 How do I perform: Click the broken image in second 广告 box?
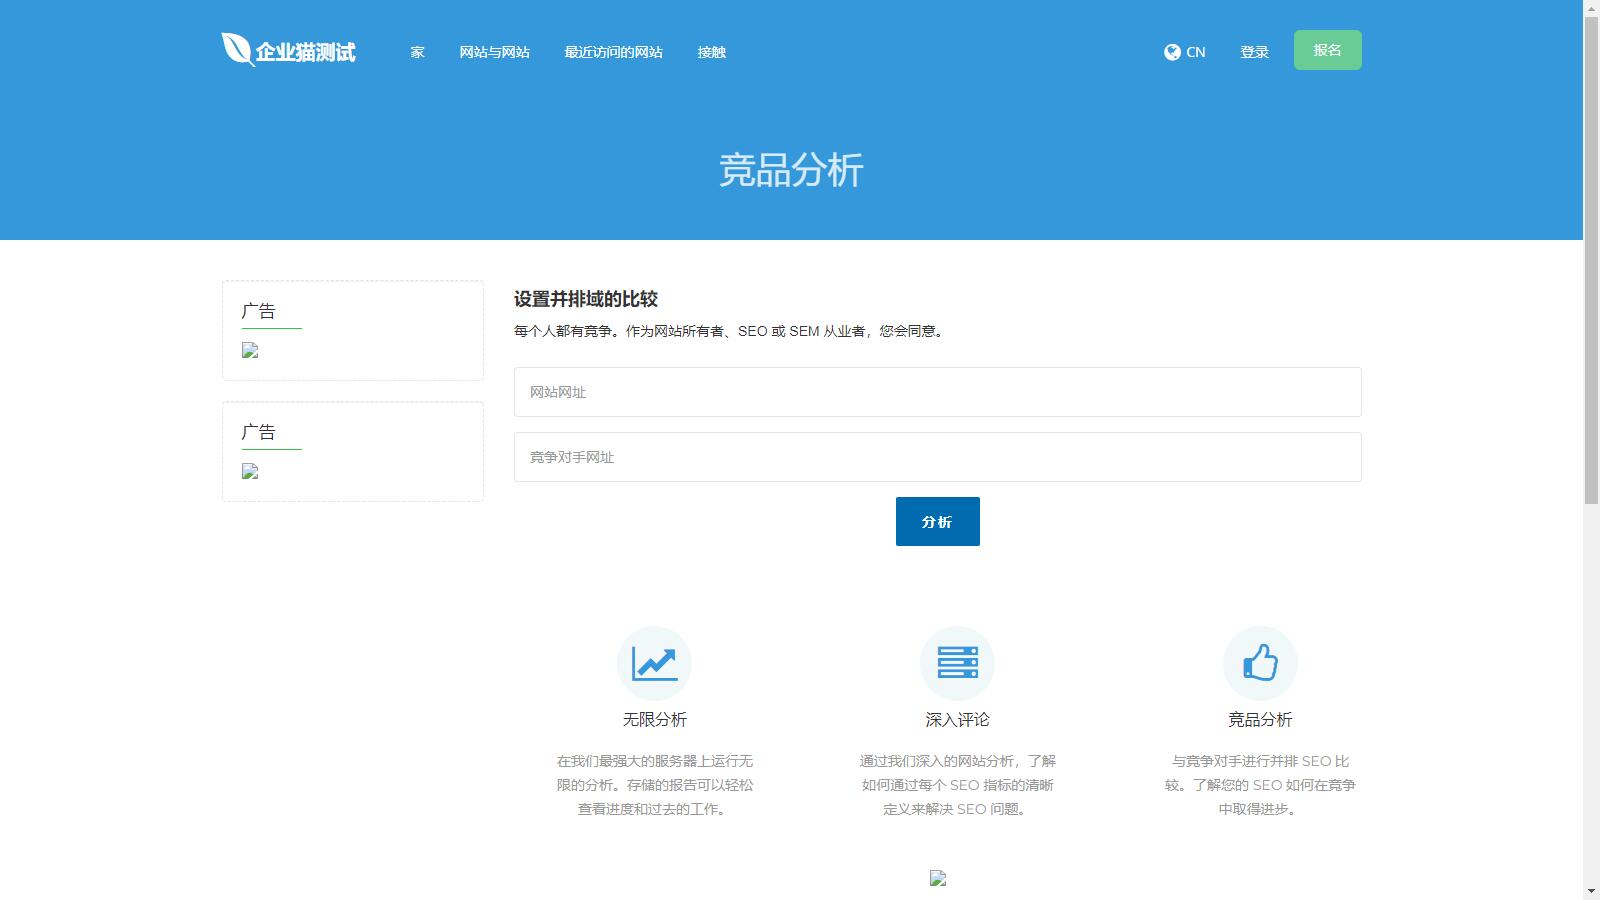click(x=250, y=471)
